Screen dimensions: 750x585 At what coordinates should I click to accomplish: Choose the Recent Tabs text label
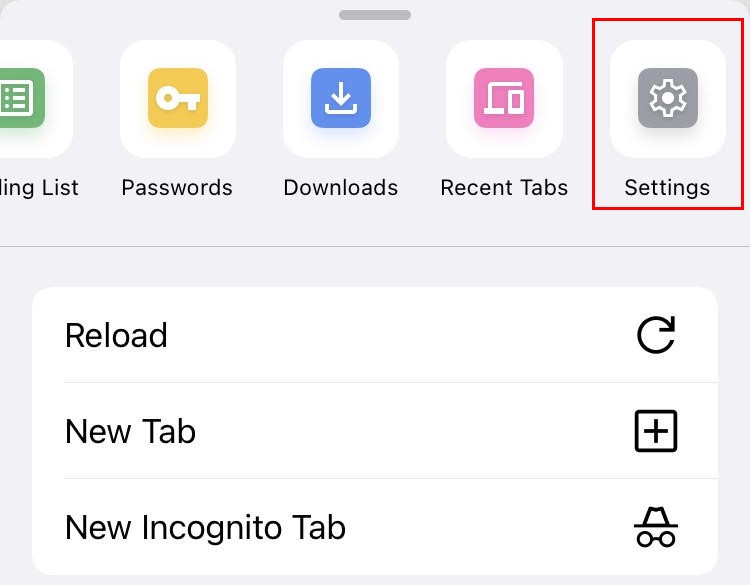[x=504, y=188]
